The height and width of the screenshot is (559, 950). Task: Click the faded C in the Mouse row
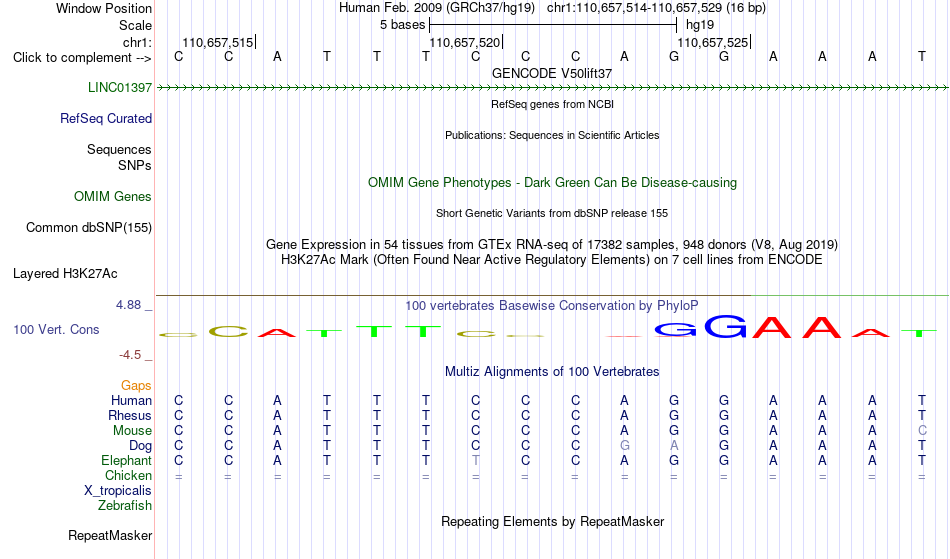click(x=922, y=431)
